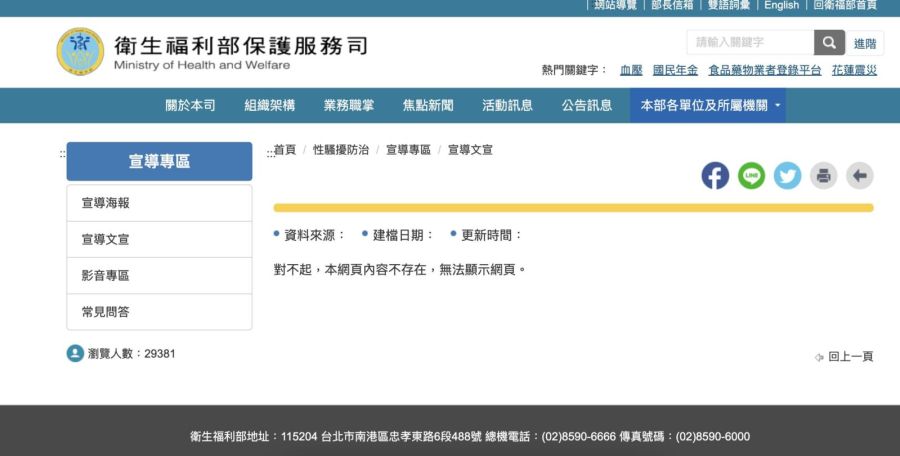Open 回衛福部首頁 top link
The image size is (900, 456).
point(845,5)
